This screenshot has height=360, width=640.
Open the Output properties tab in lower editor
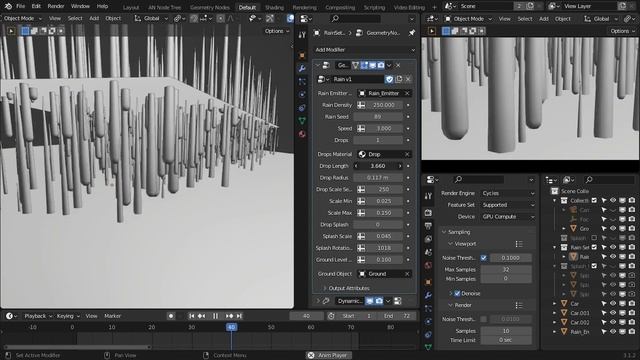428,226
